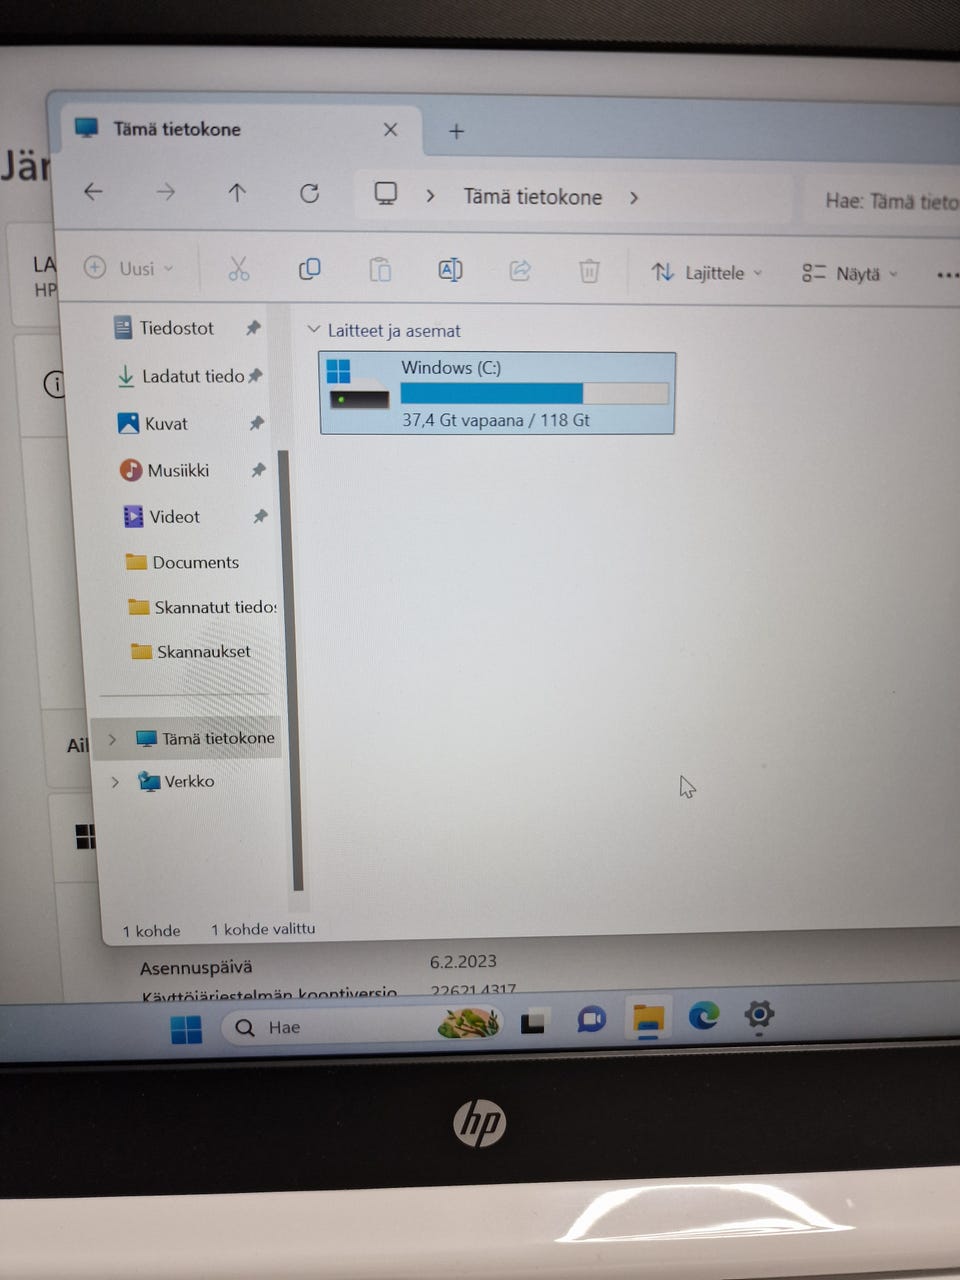Open Task View from taskbar
This screenshot has width=960, height=1280.
coord(533,1022)
